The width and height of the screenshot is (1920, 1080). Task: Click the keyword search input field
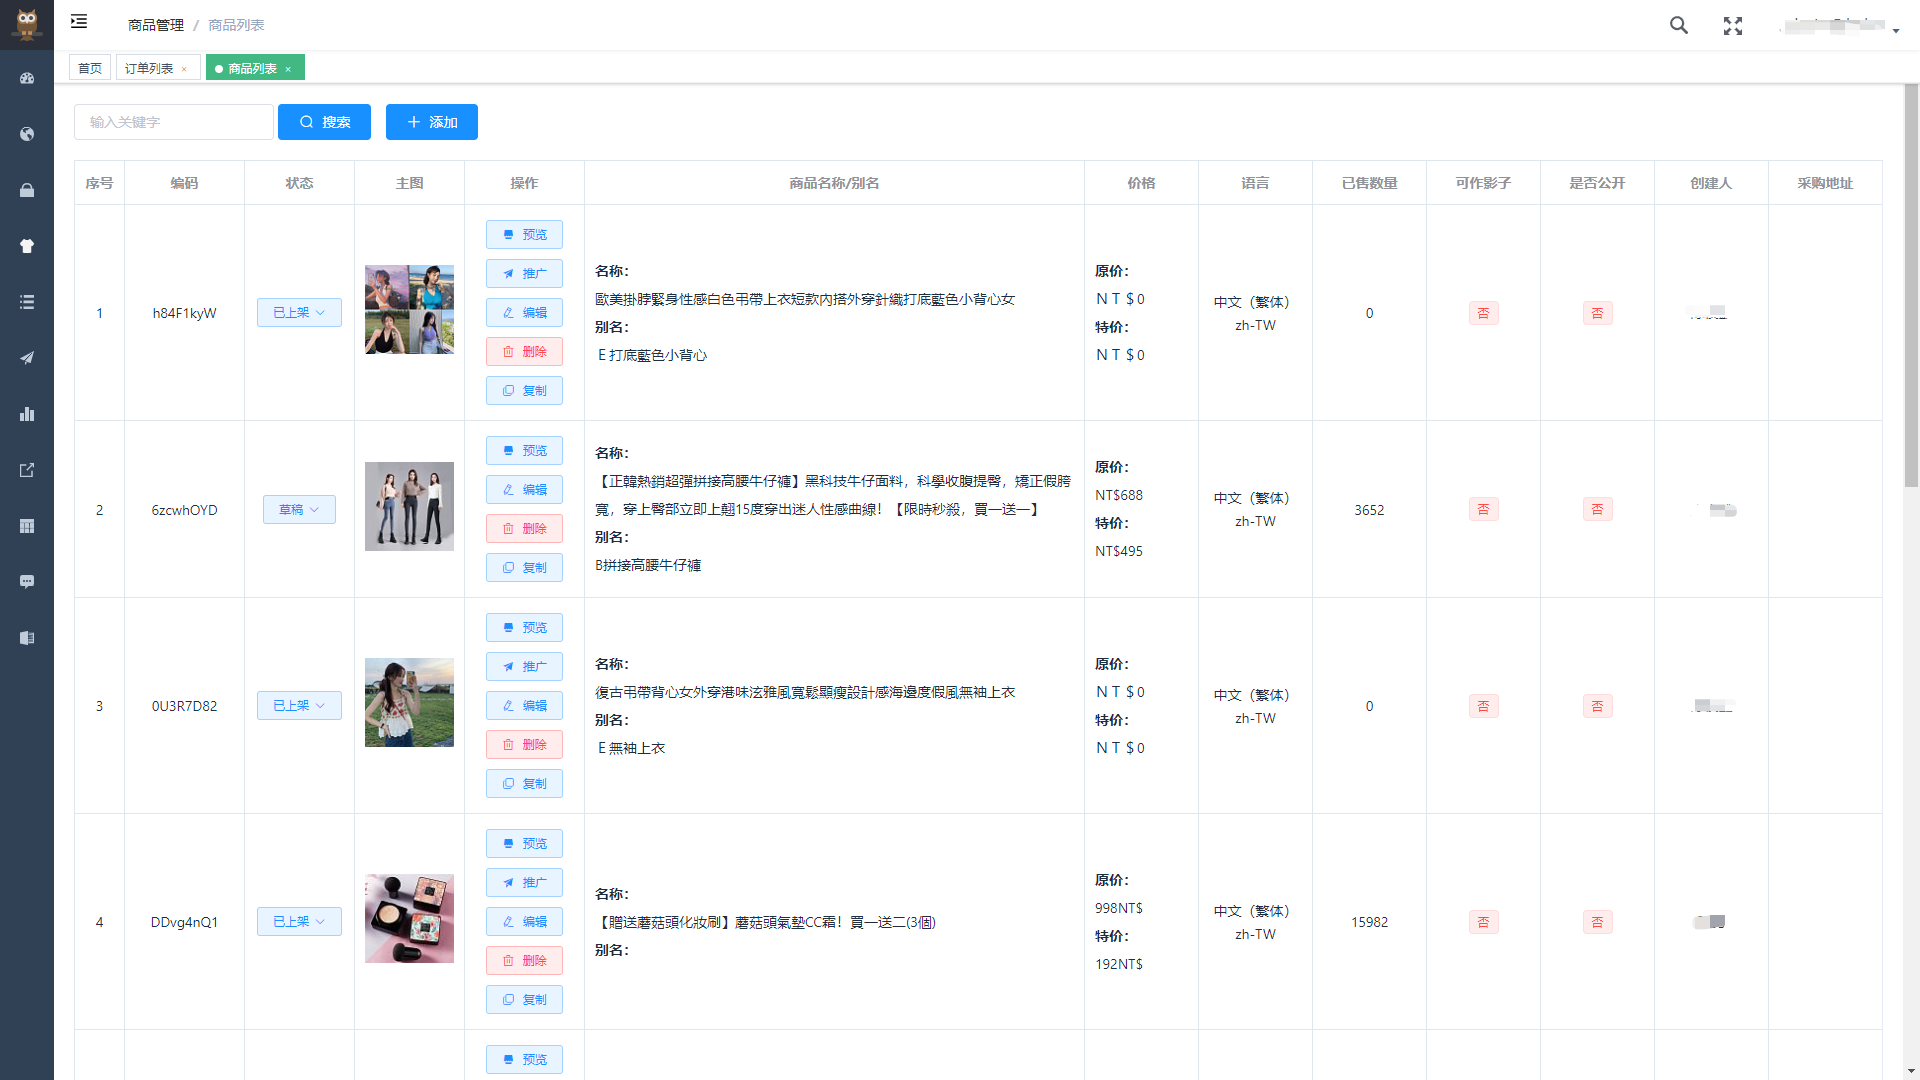(x=173, y=122)
